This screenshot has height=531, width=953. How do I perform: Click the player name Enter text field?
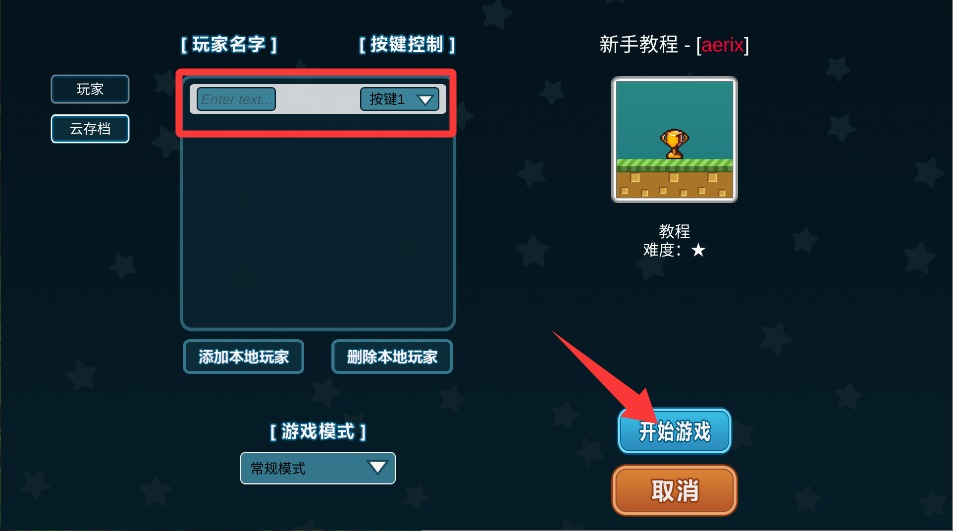pos(236,99)
